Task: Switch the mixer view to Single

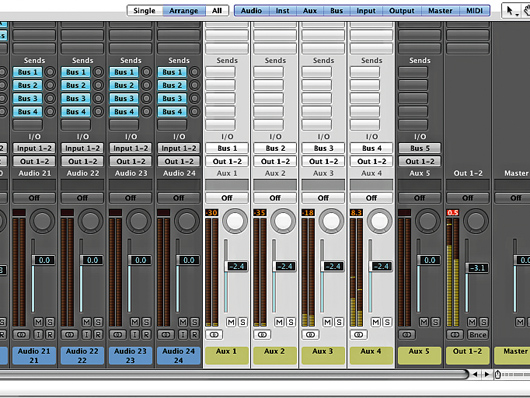Action: click(145, 11)
